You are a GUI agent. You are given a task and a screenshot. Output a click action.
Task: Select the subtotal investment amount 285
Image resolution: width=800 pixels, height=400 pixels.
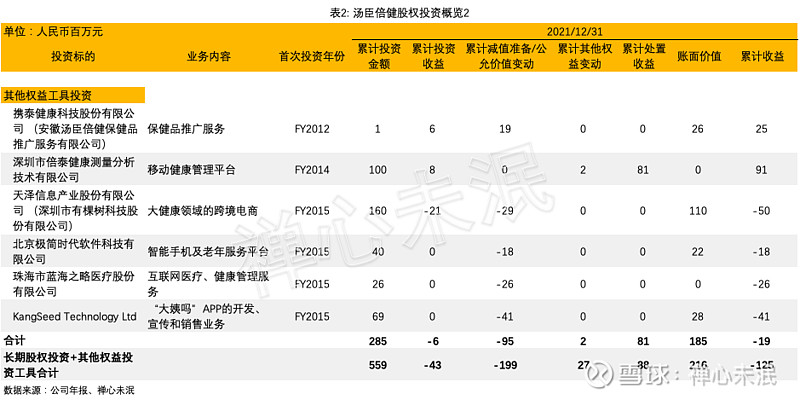(378, 340)
